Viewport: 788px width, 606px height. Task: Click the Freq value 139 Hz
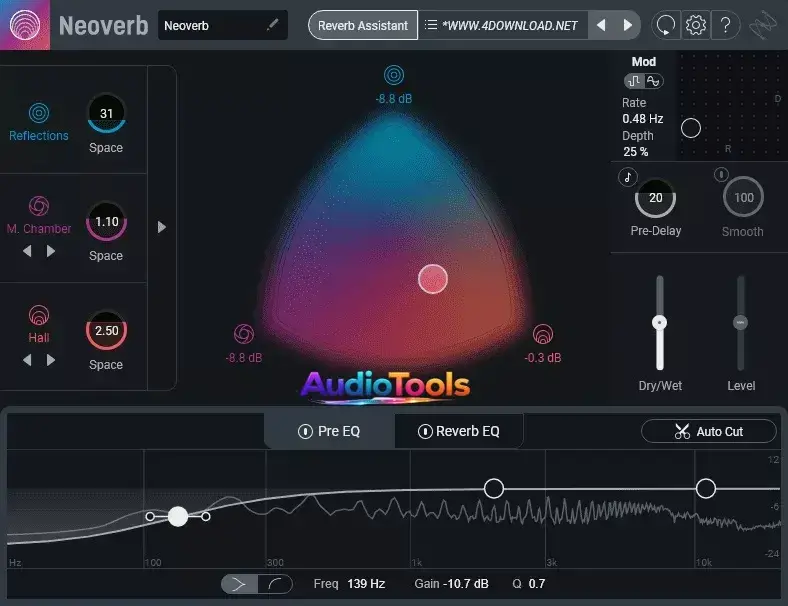[x=366, y=584]
